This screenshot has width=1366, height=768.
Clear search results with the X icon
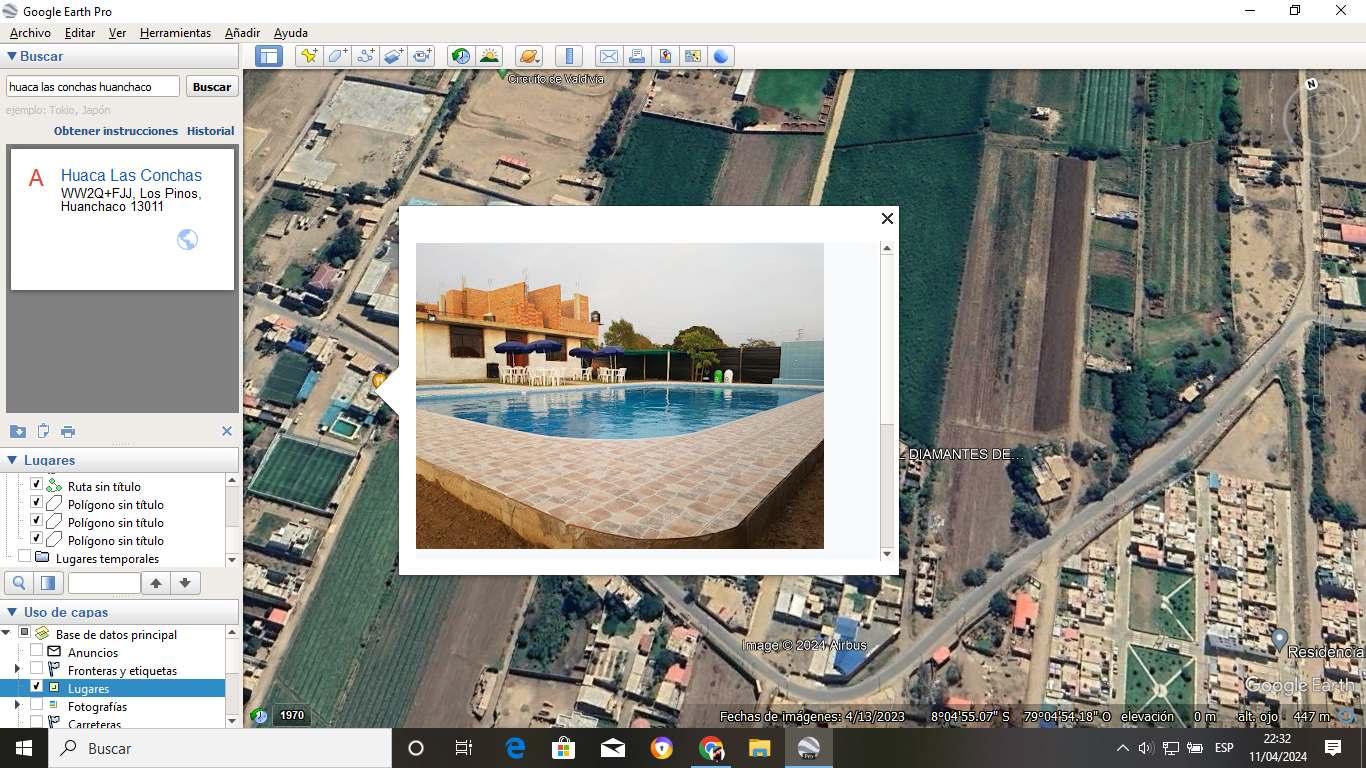click(227, 431)
